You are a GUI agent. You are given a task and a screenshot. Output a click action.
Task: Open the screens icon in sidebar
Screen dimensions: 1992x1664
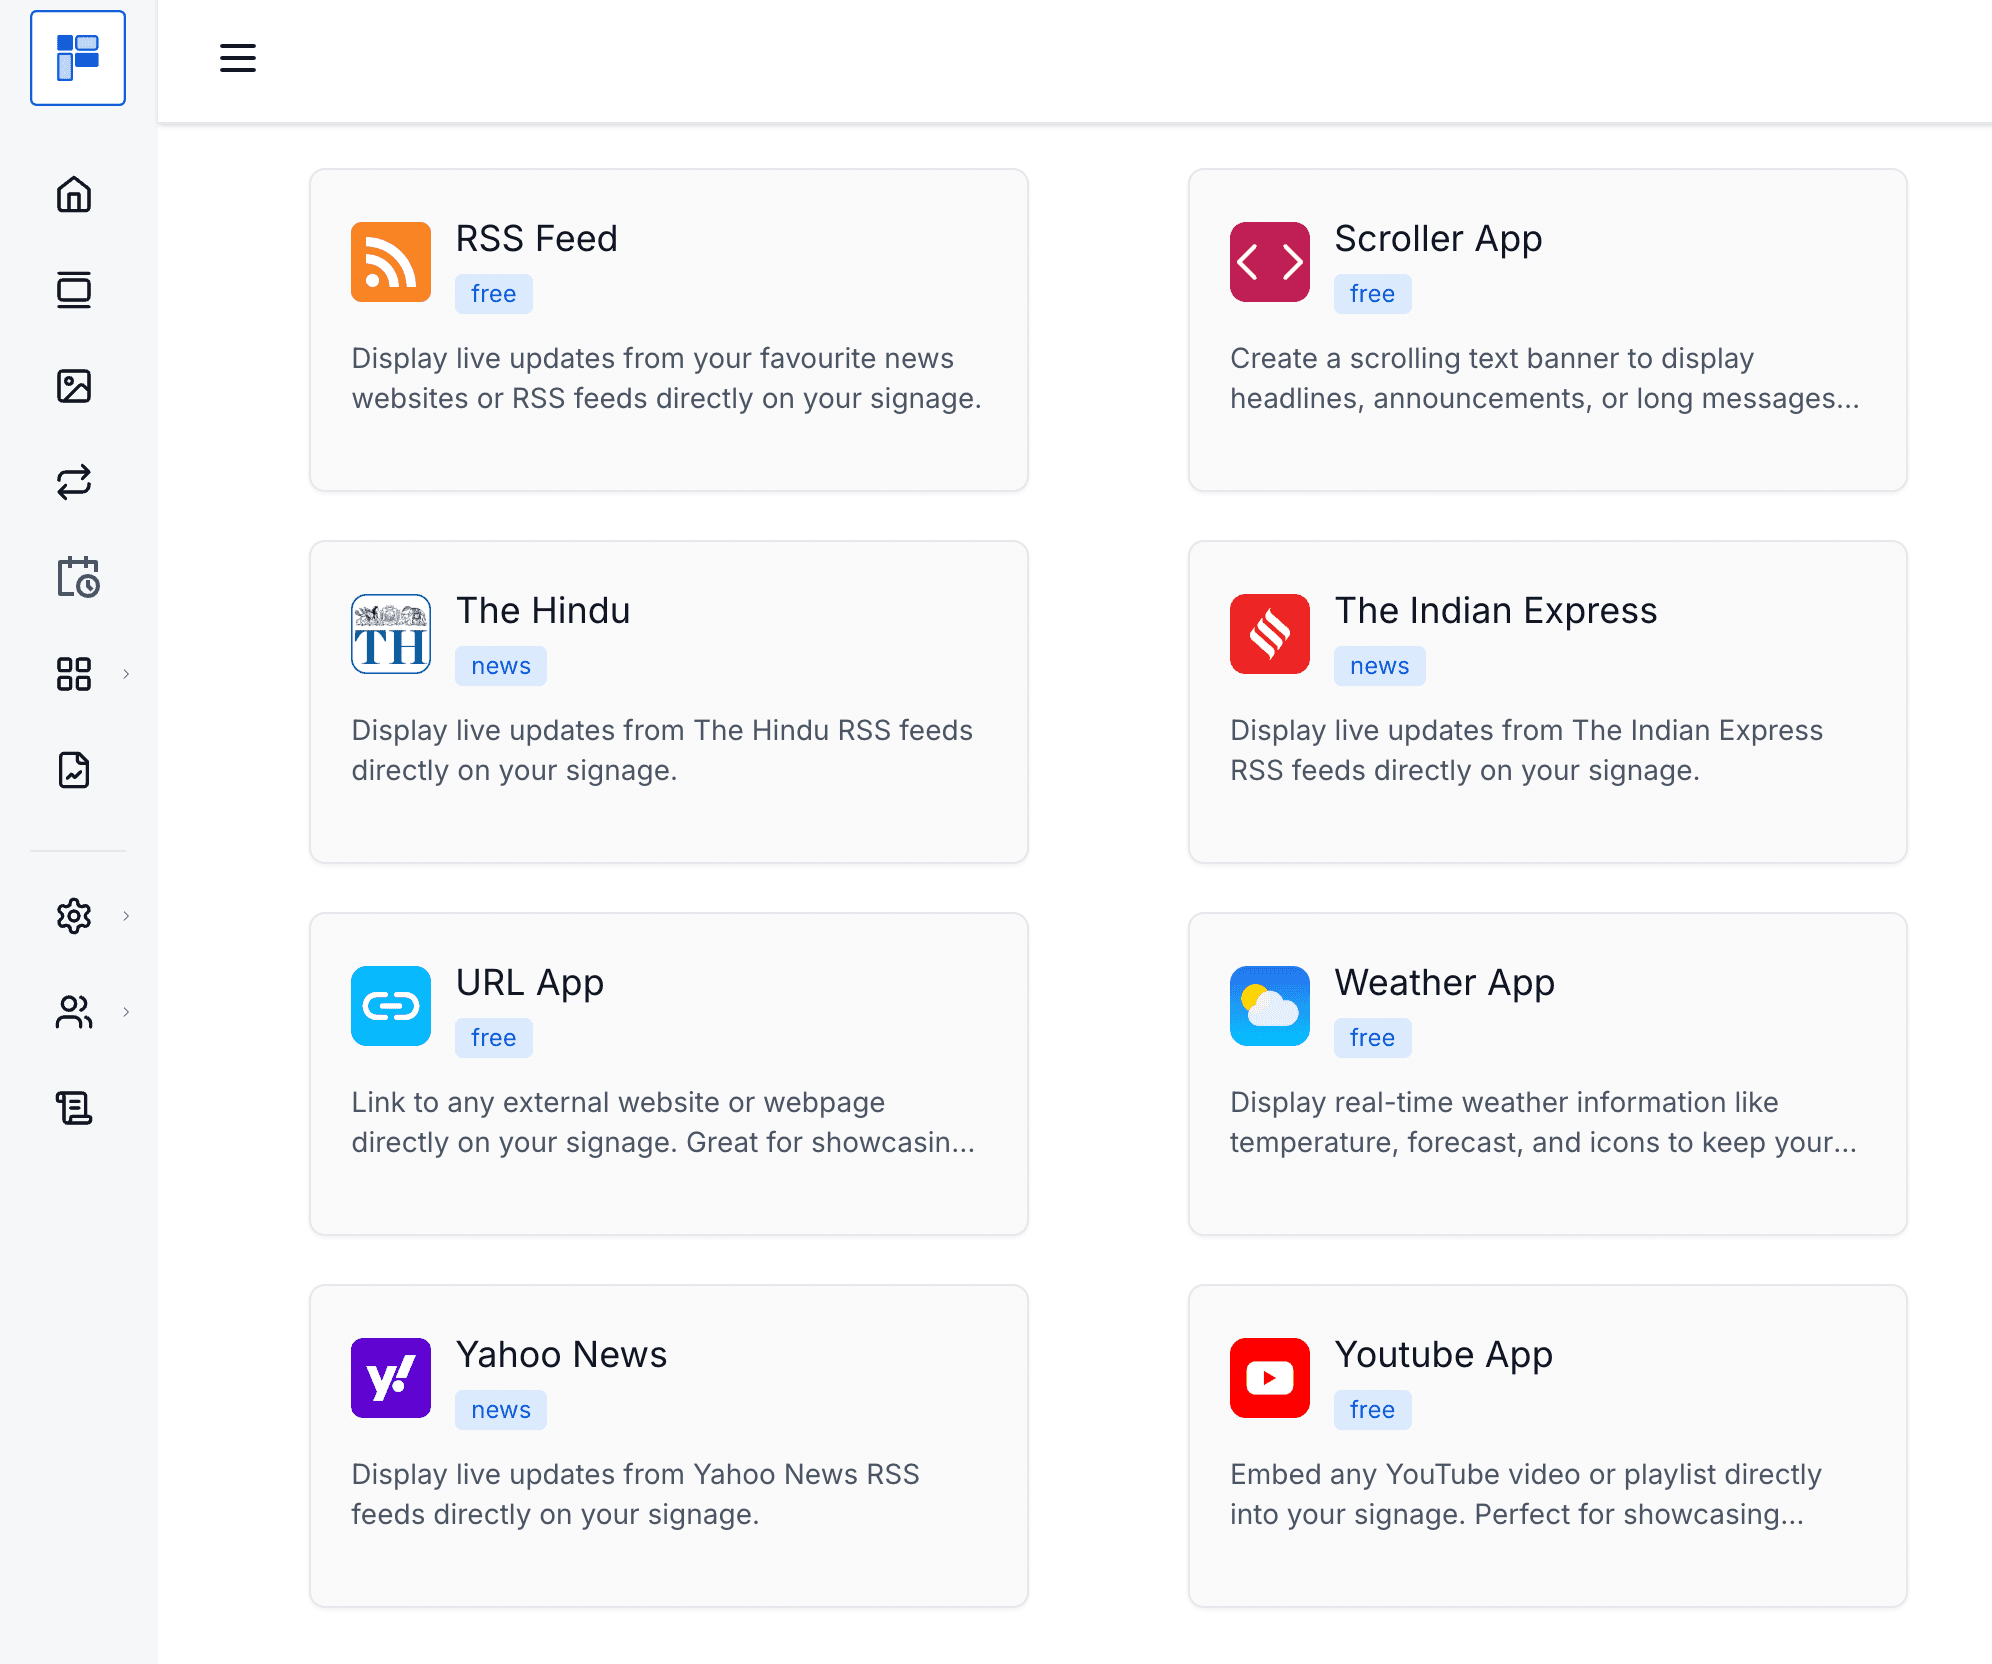pos(74,290)
